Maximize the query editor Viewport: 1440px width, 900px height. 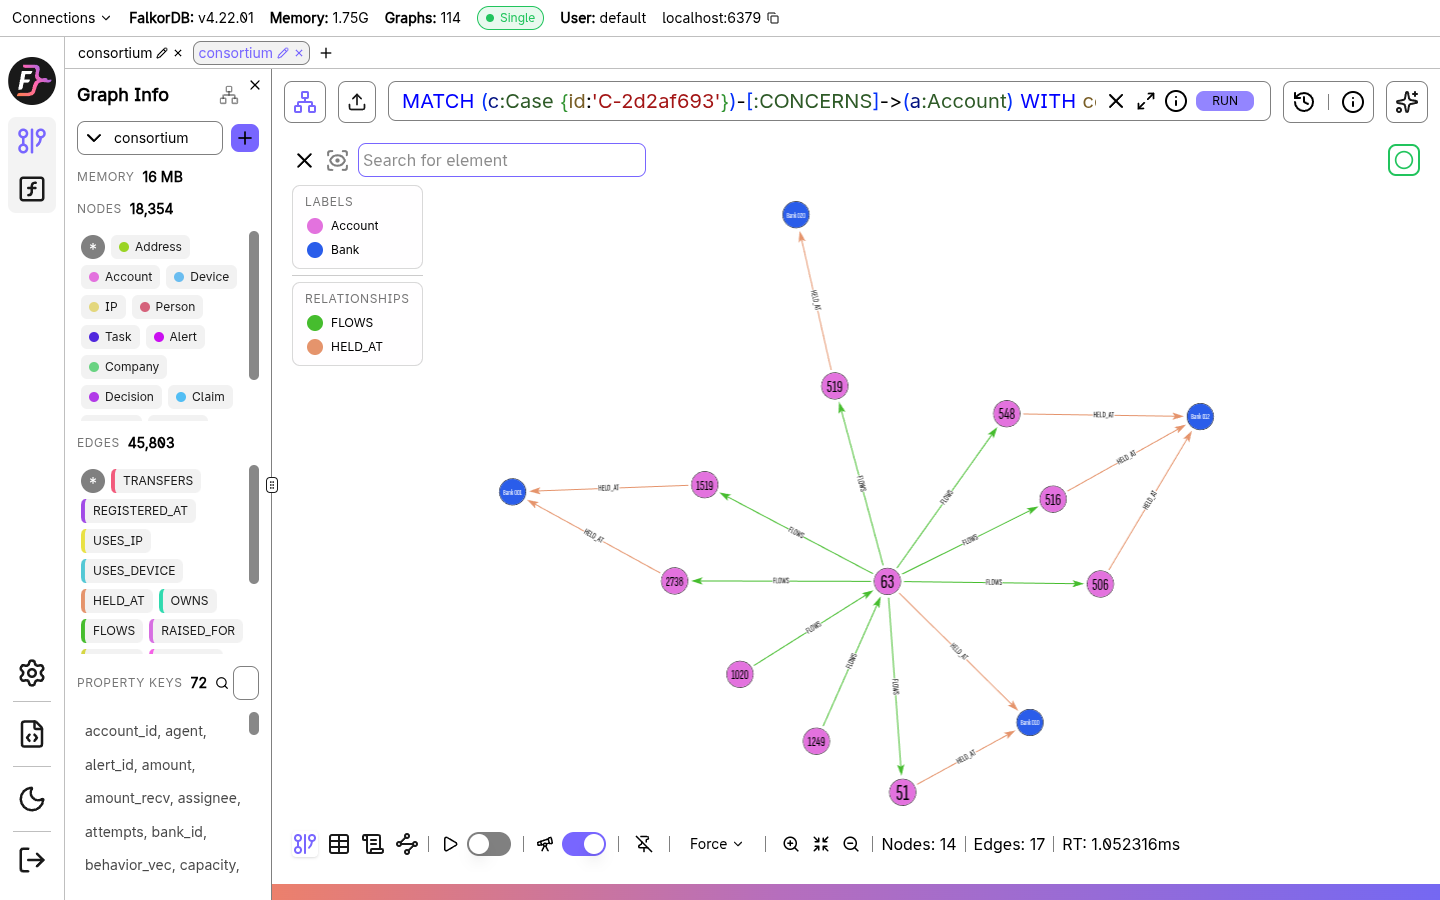coord(1146,101)
